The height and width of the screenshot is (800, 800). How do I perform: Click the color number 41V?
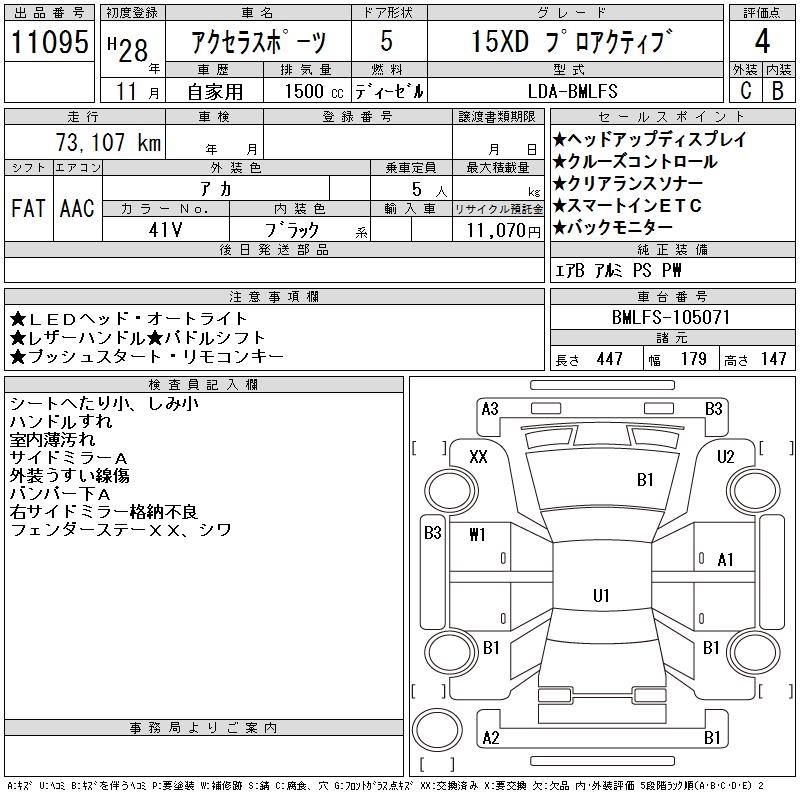tap(165, 230)
